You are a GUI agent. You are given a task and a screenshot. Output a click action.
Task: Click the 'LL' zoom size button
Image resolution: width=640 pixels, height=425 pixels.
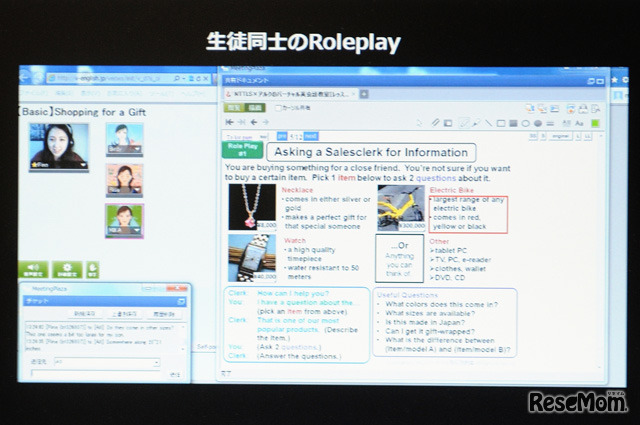(587, 136)
